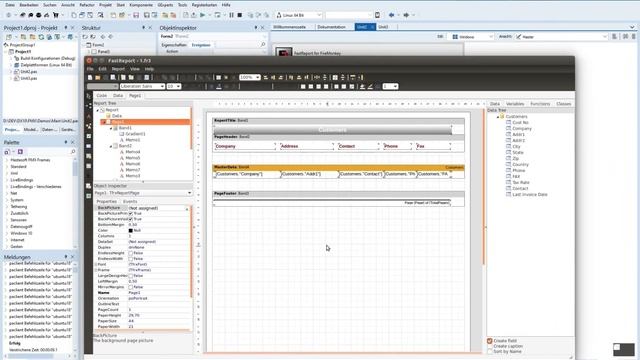
Task: Click the Save icon in Delphi IDE toolbar
Action: [136, 15]
